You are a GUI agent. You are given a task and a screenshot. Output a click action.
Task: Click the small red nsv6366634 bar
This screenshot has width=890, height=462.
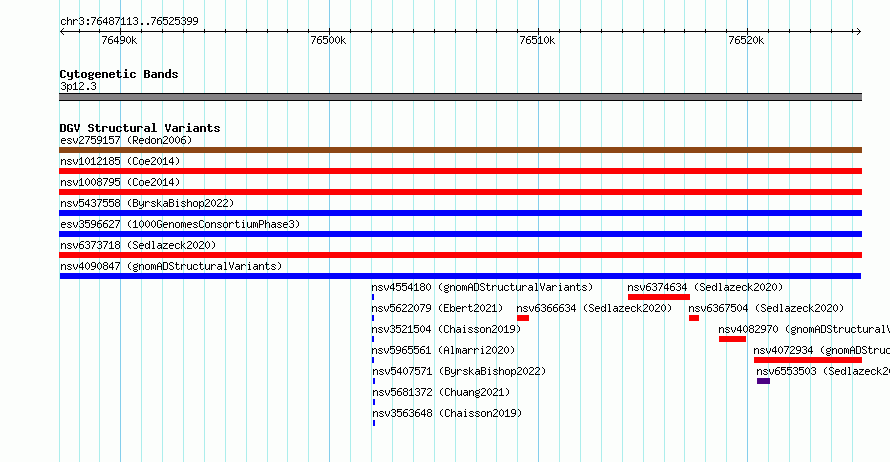tap(523, 318)
